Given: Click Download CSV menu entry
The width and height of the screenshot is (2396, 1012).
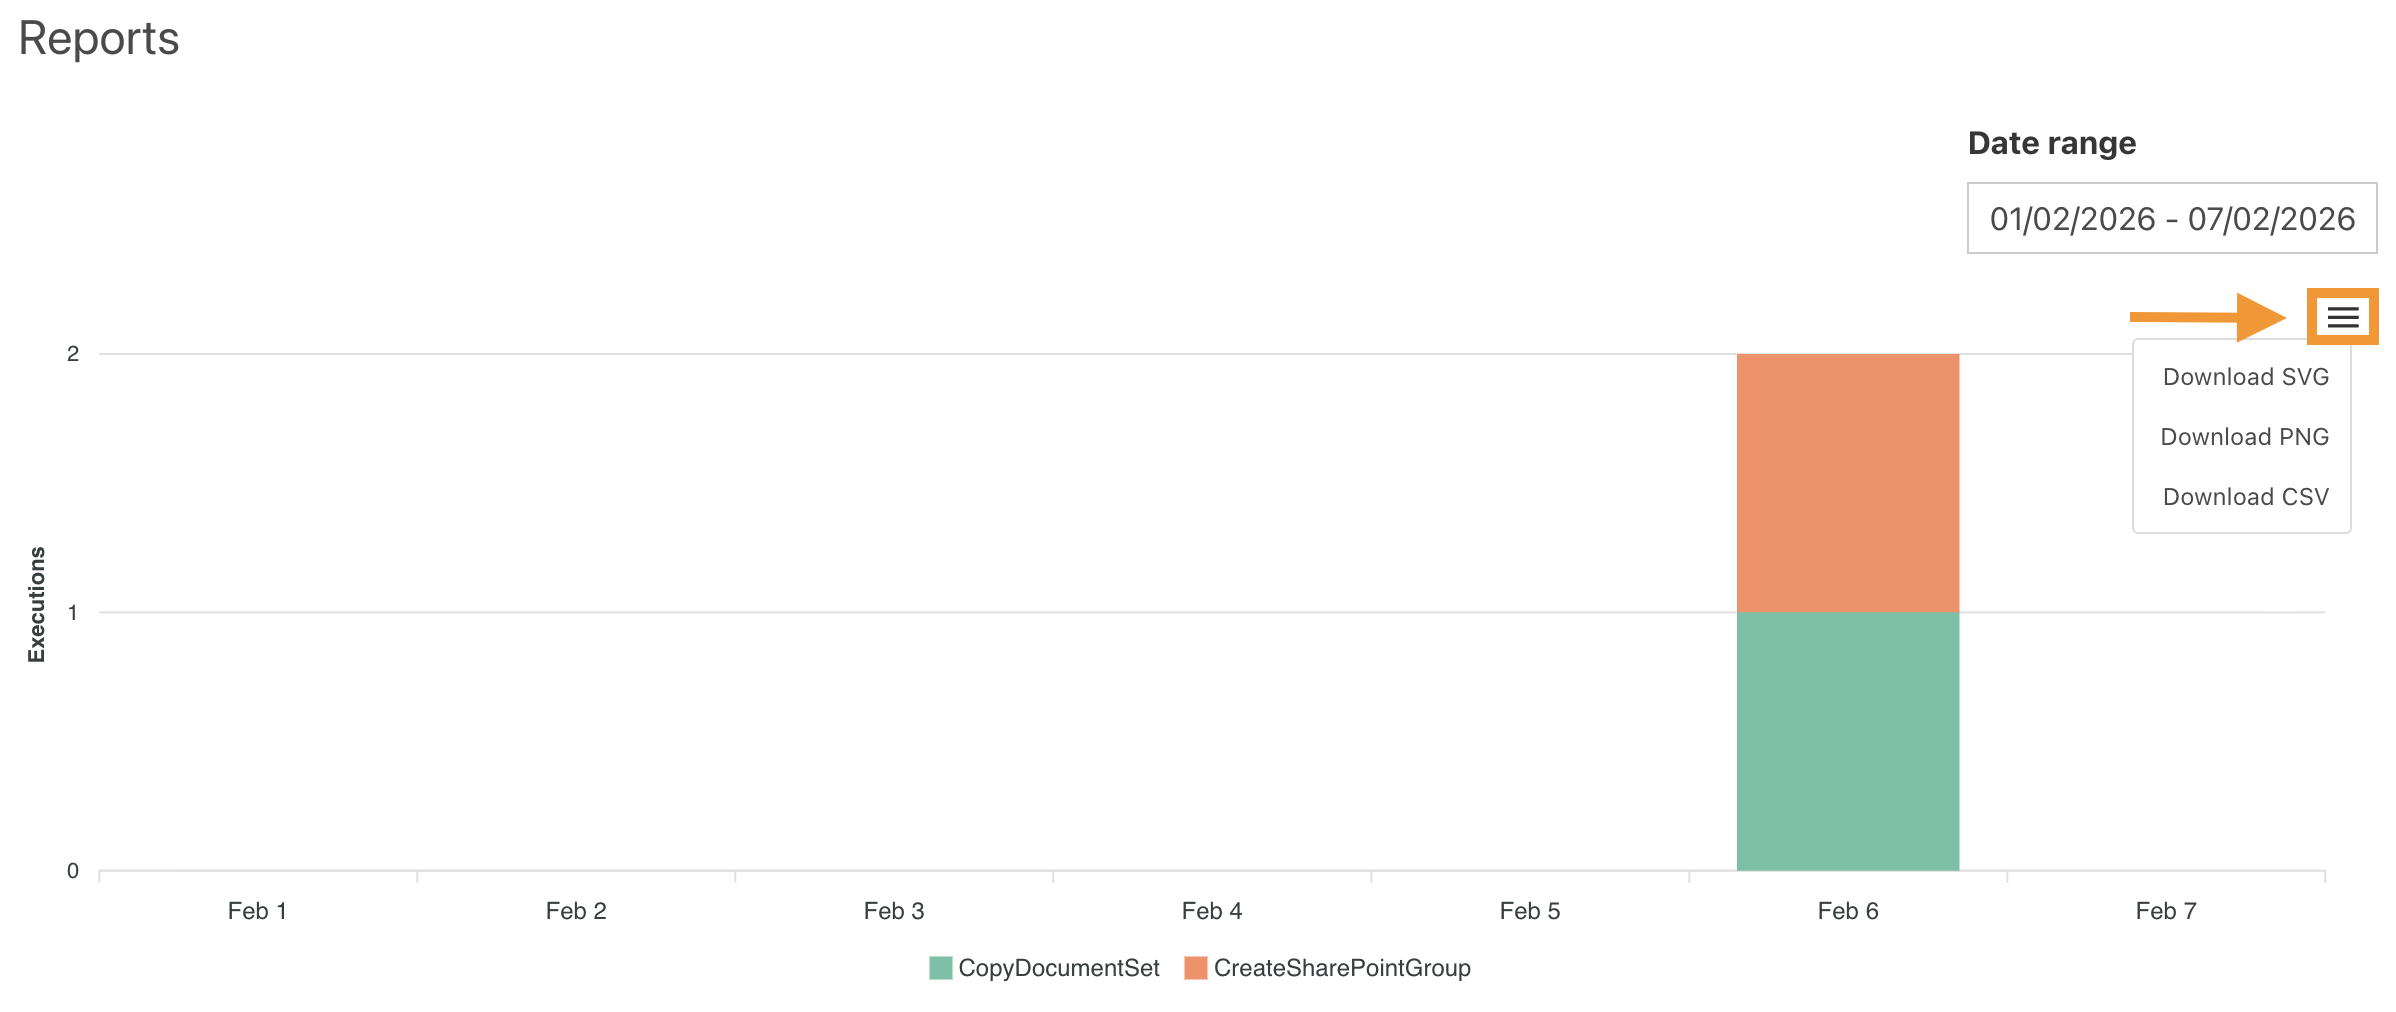Looking at the screenshot, I should point(2245,497).
